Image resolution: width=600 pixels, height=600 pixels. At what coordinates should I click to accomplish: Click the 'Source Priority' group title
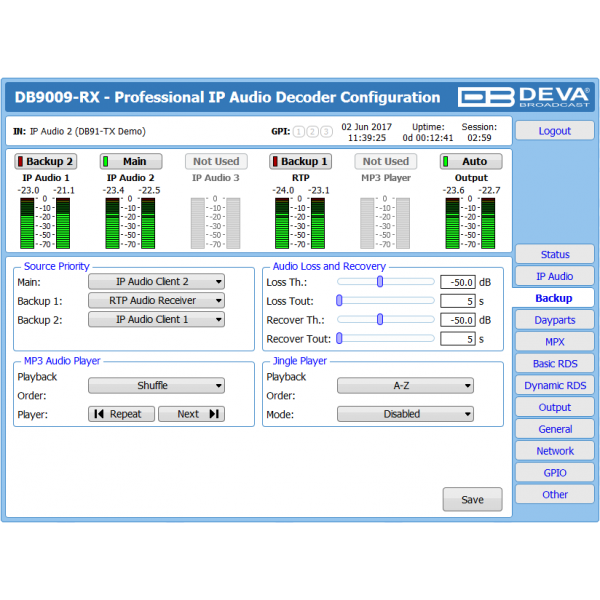57,266
